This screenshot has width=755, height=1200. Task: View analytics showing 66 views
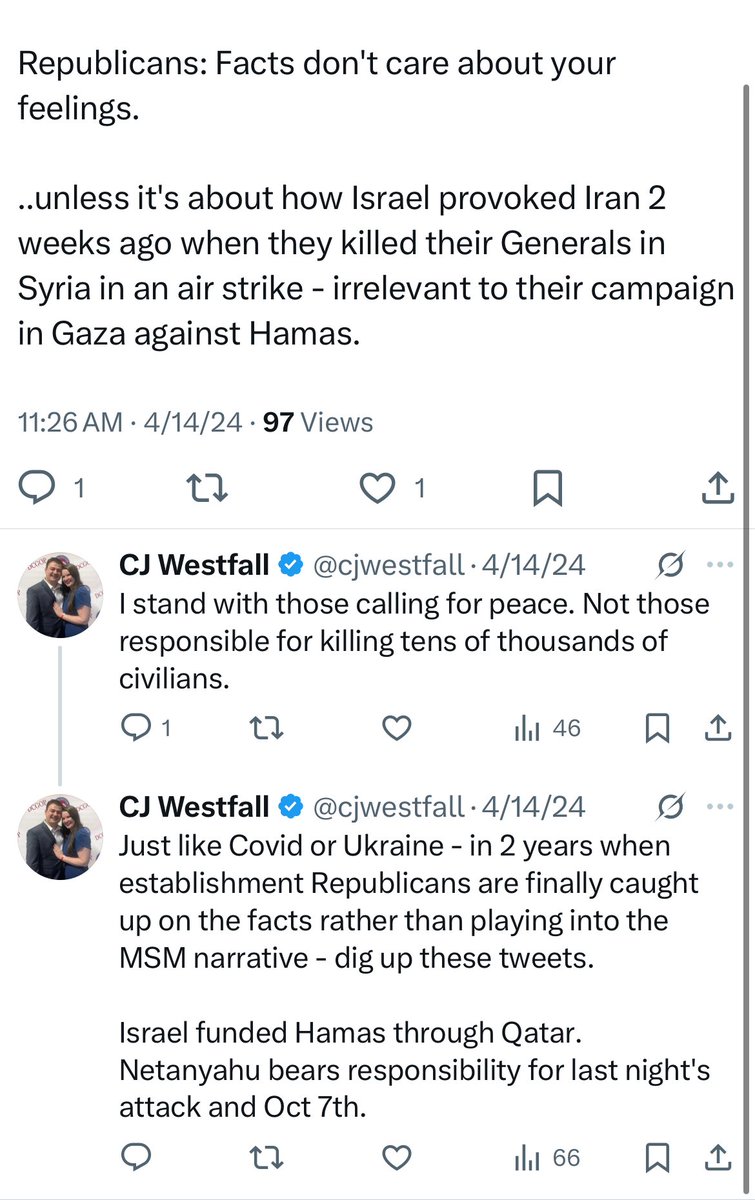[x=546, y=1157]
